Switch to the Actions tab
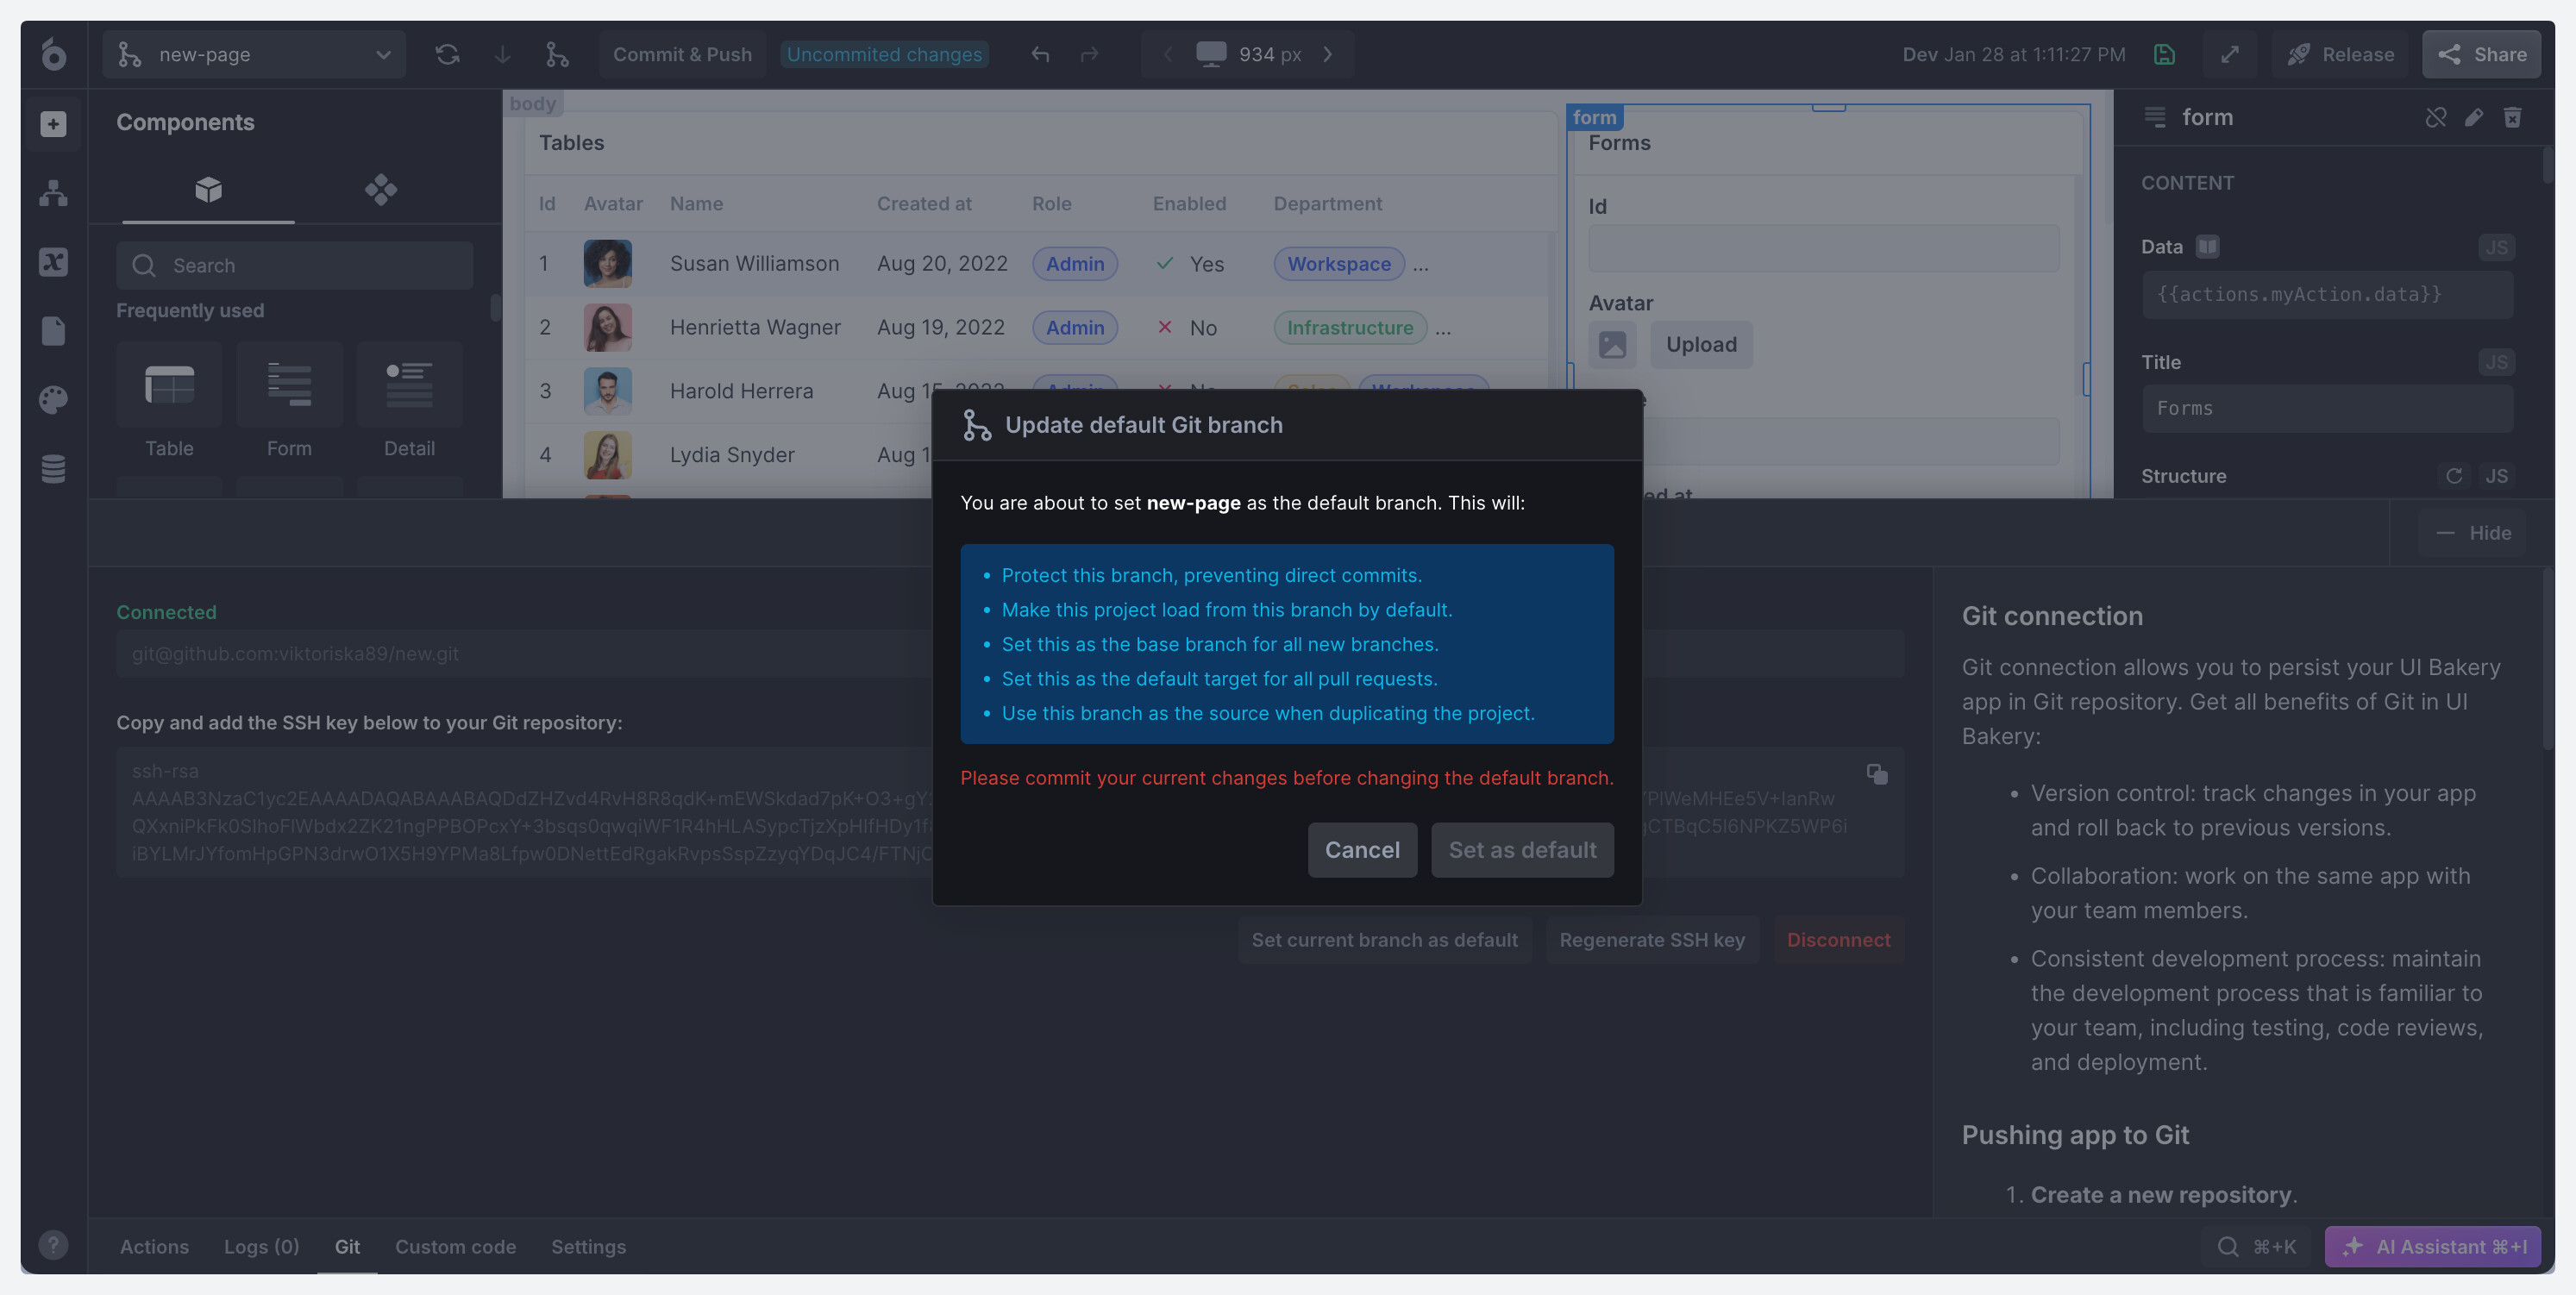 click(x=154, y=1246)
